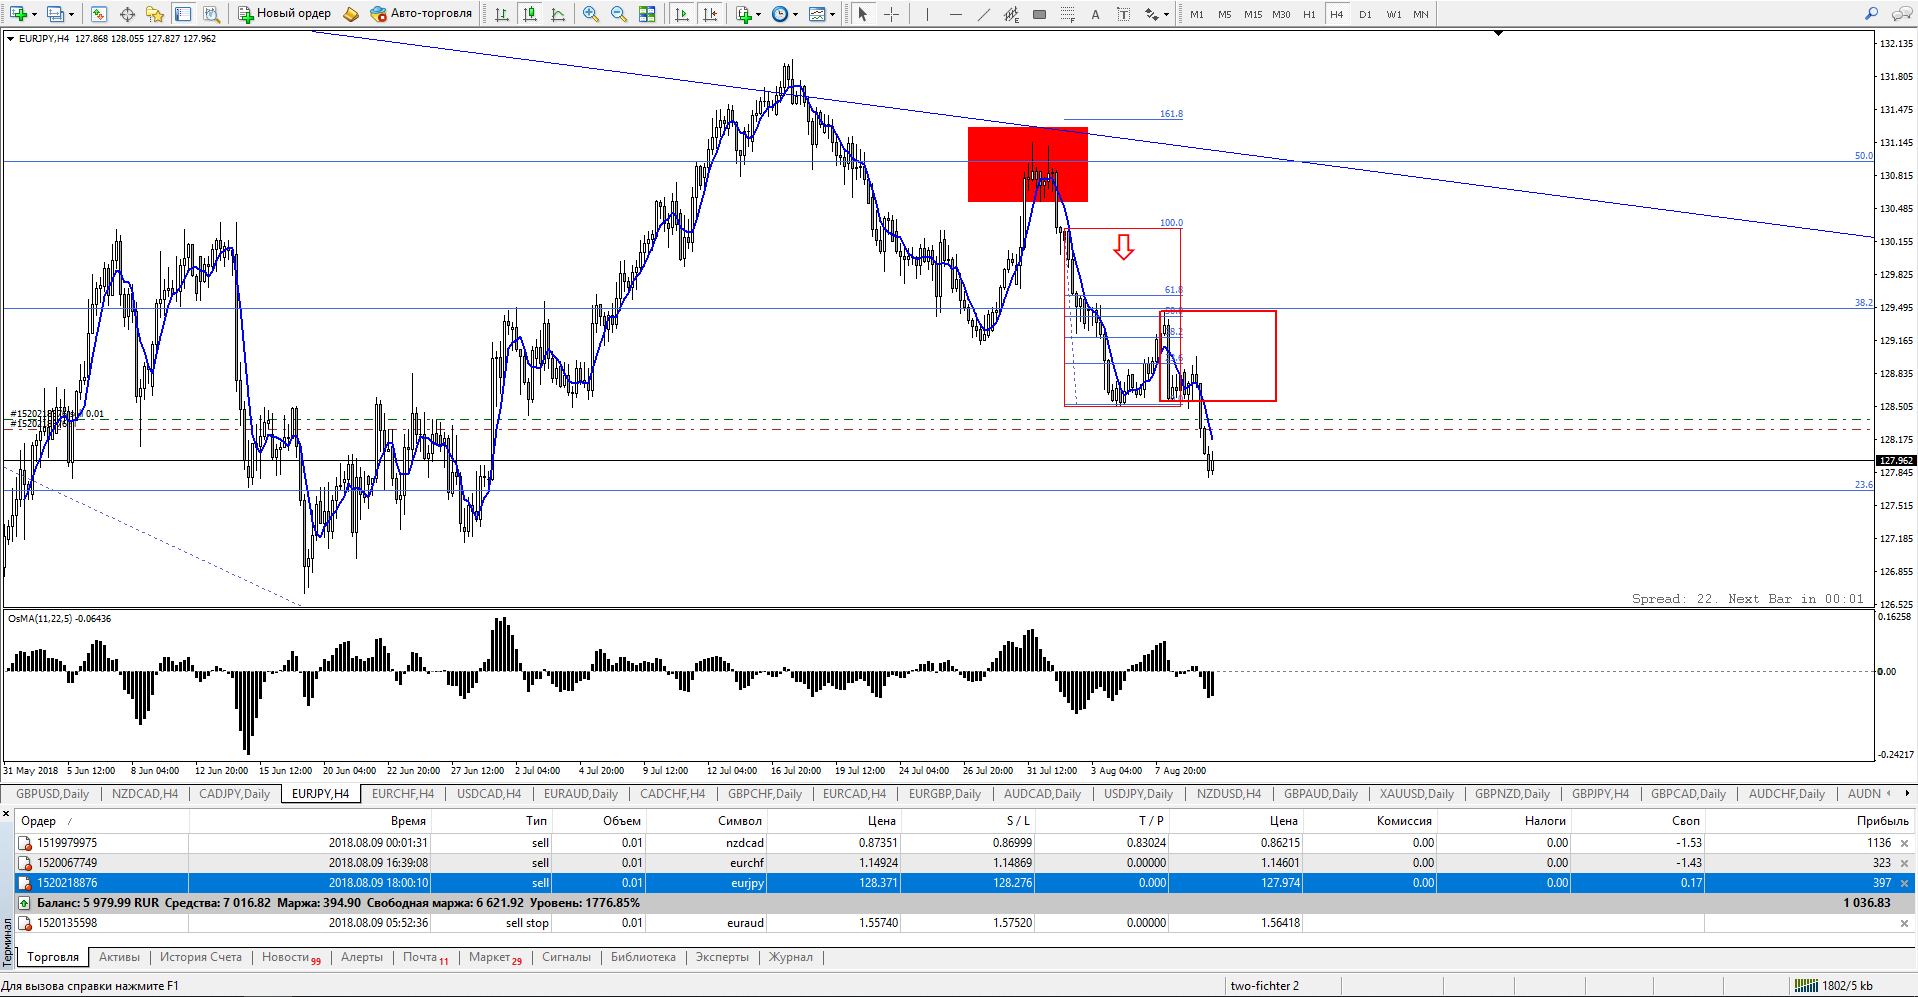Close the nzdcad sell order with its X
1918x997 pixels.
pyautogui.click(x=1904, y=843)
